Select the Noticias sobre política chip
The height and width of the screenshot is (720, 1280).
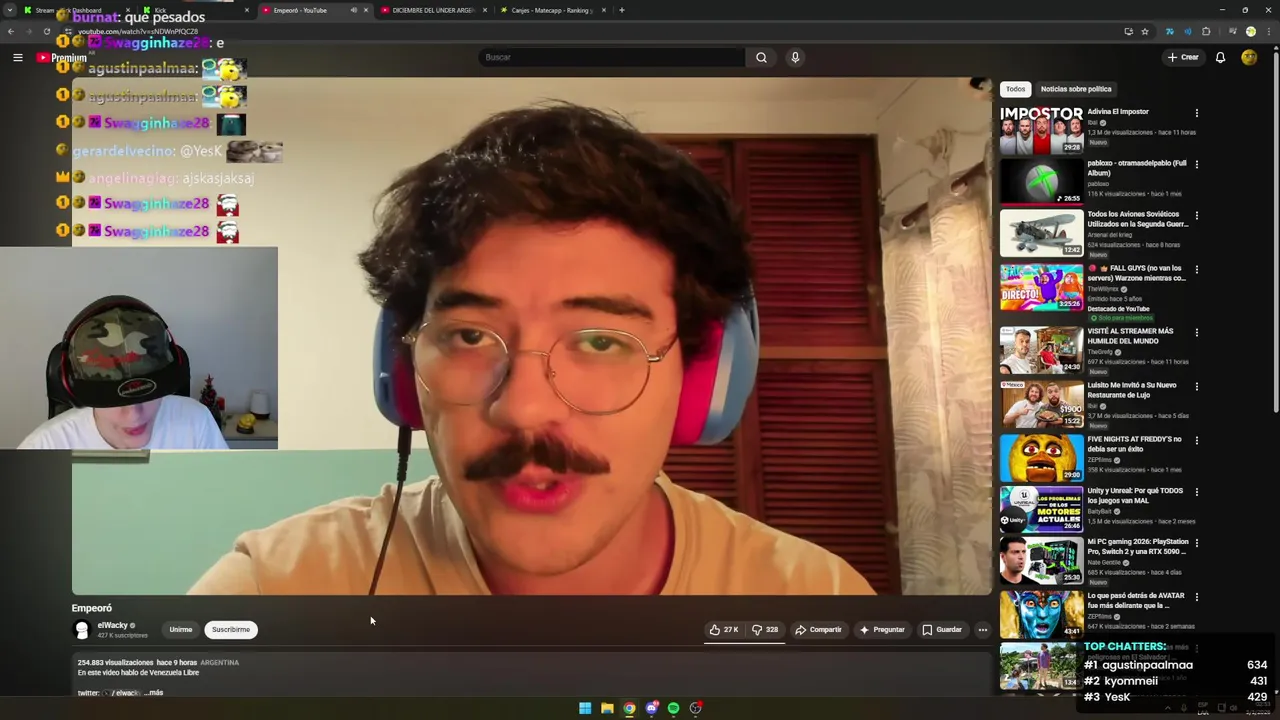pyautogui.click(x=1076, y=89)
